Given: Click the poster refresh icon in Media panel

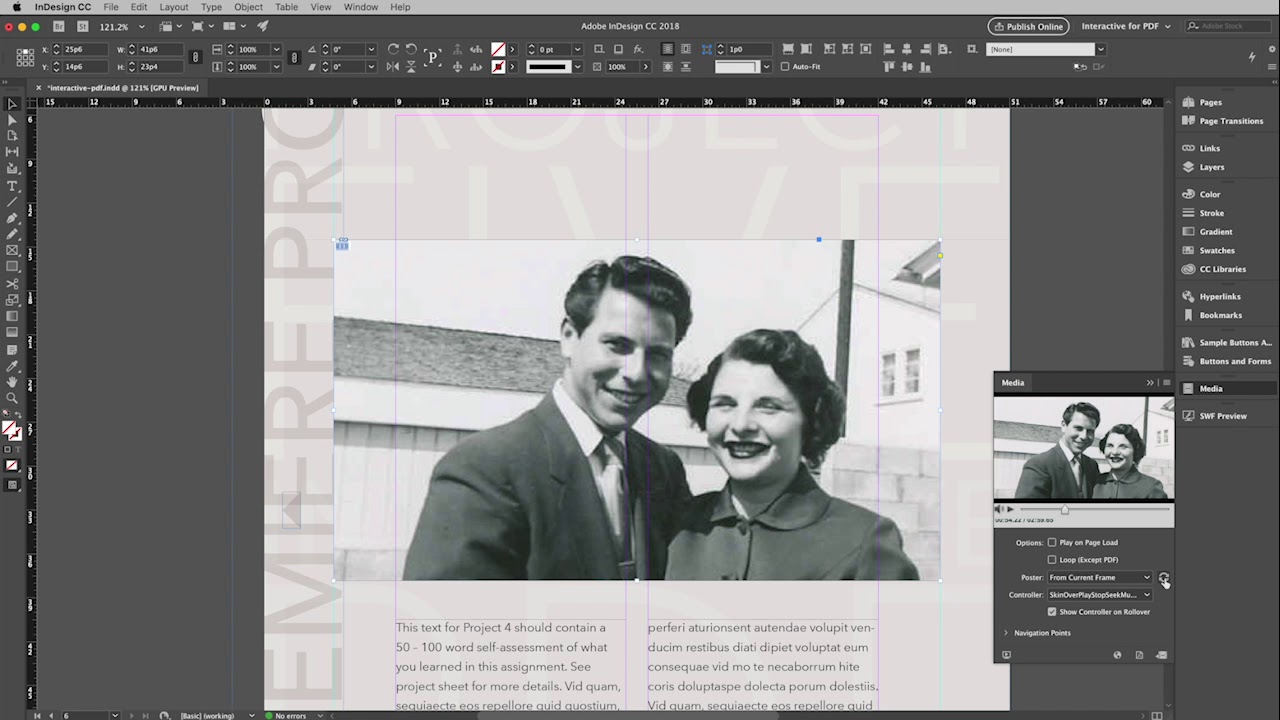Looking at the screenshot, I should pos(1163,577).
